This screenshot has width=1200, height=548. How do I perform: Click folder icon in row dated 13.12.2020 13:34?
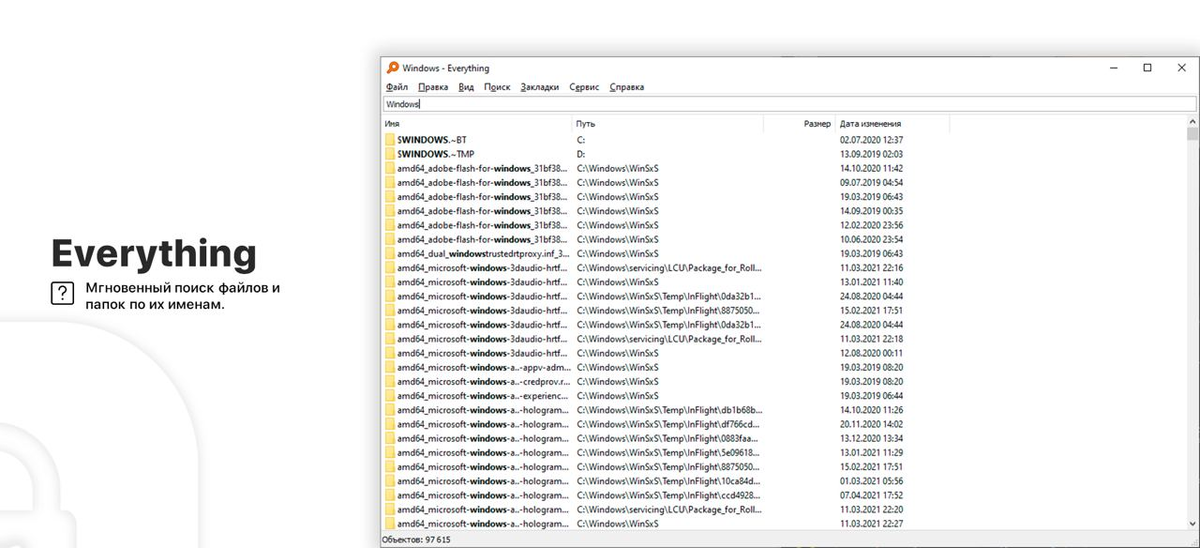[x=390, y=438]
